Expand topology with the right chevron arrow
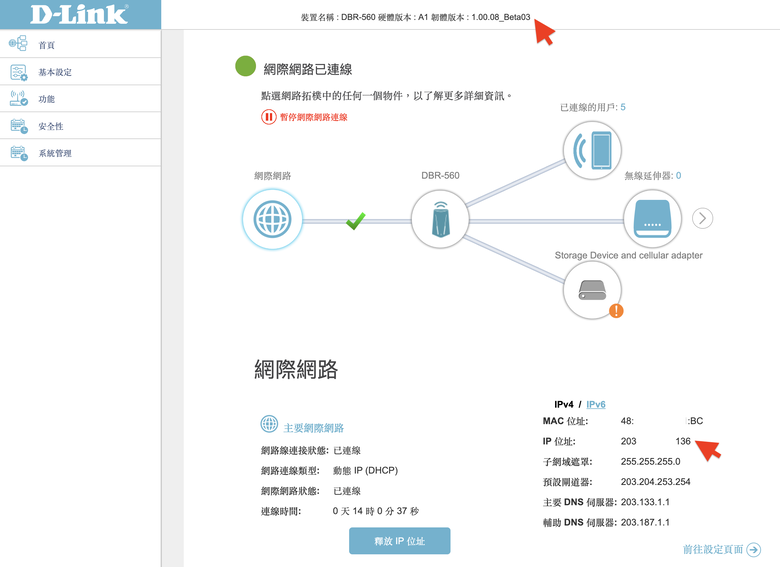The width and height of the screenshot is (780, 567). coord(702,218)
